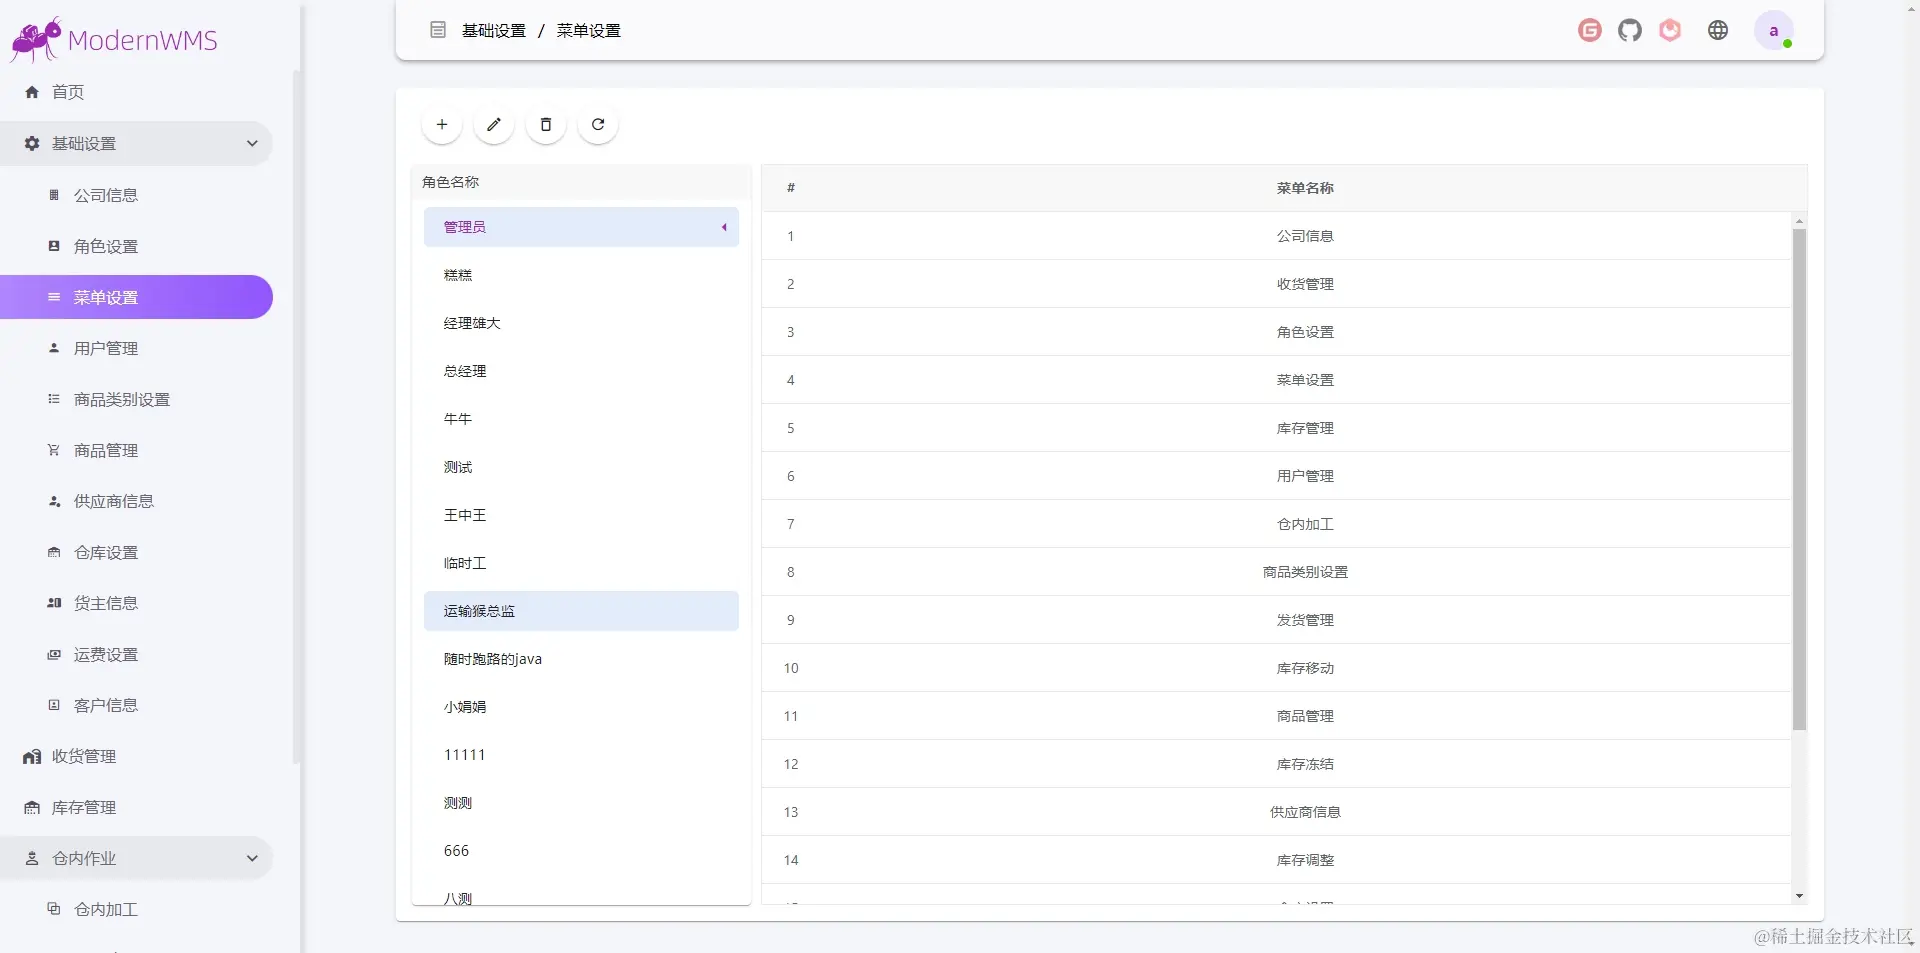This screenshot has height=953, width=1920.
Task: Click the trash delete icon
Action: click(546, 125)
